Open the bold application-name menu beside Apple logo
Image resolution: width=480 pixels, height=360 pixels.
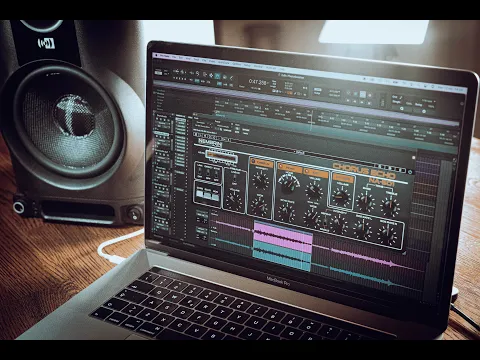click(164, 55)
